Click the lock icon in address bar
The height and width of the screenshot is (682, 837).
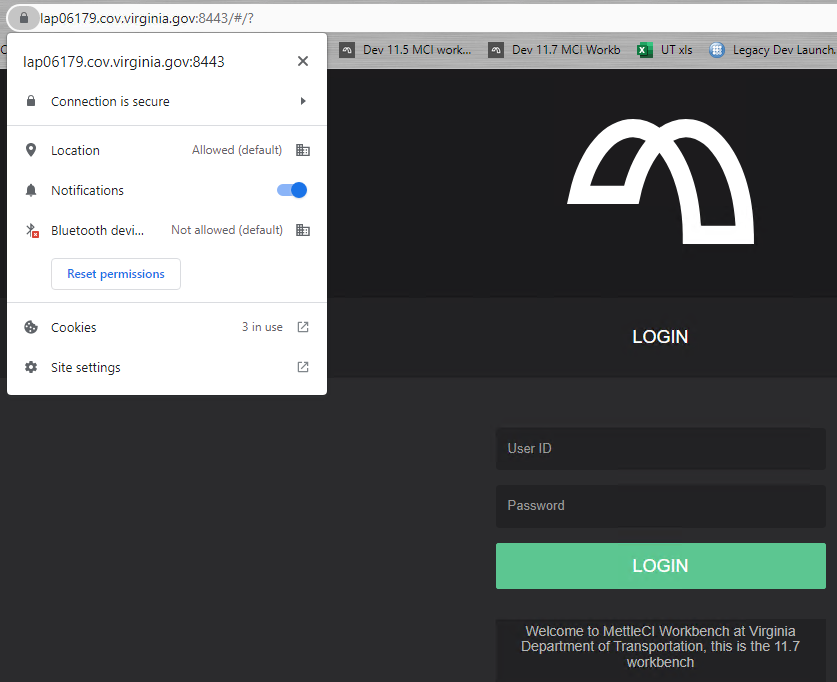coord(24,18)
